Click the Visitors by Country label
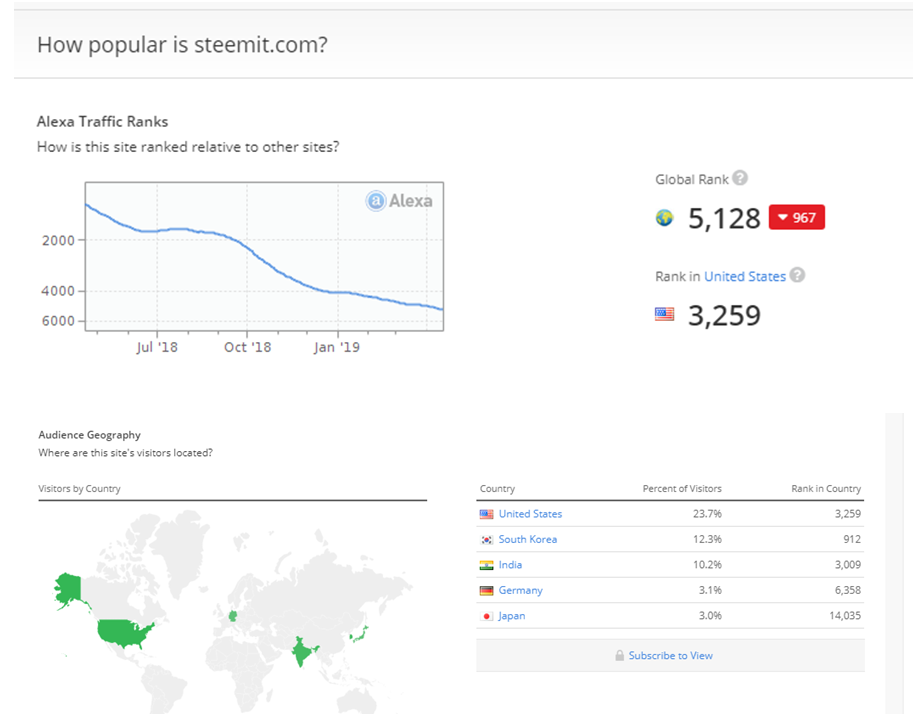Image resolution: width=913 pixels, height=714 pixels. coord(79,488)
